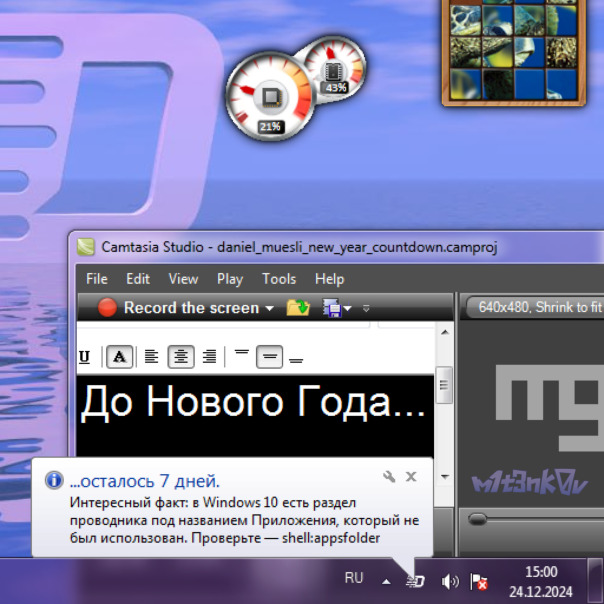Open notification settings wrench icon
The width and height of the screenshot is (604, 604).
point(389,477)
